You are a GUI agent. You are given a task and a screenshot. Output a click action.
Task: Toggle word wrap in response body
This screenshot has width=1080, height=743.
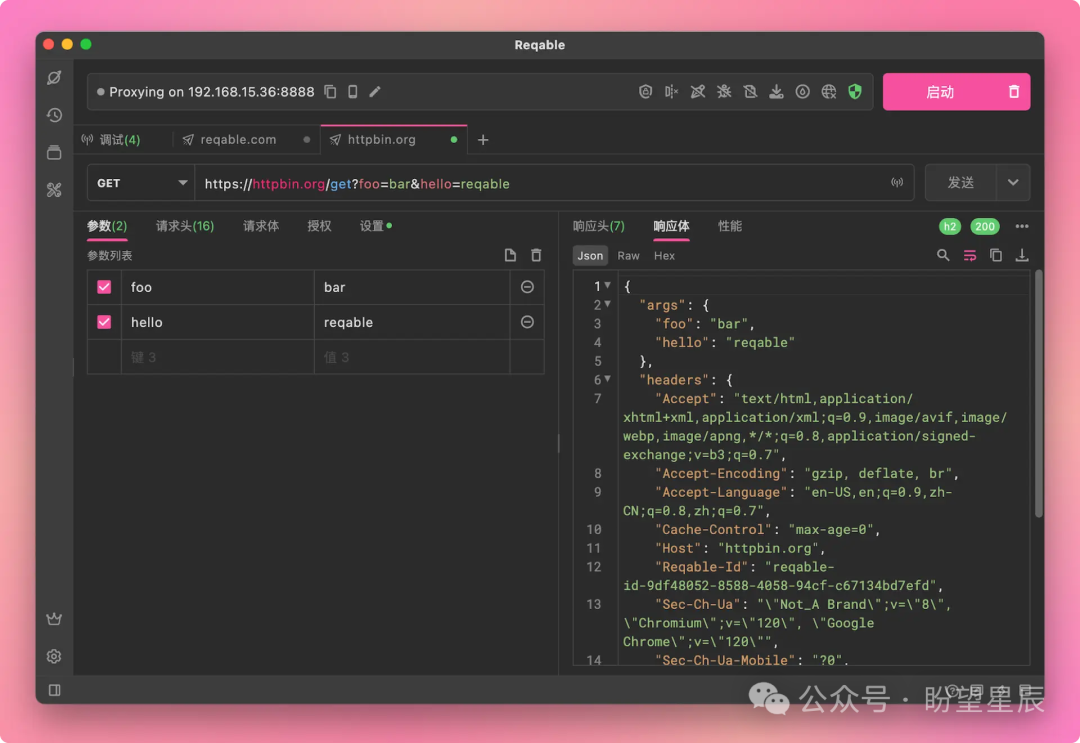(x=970, y=255)
